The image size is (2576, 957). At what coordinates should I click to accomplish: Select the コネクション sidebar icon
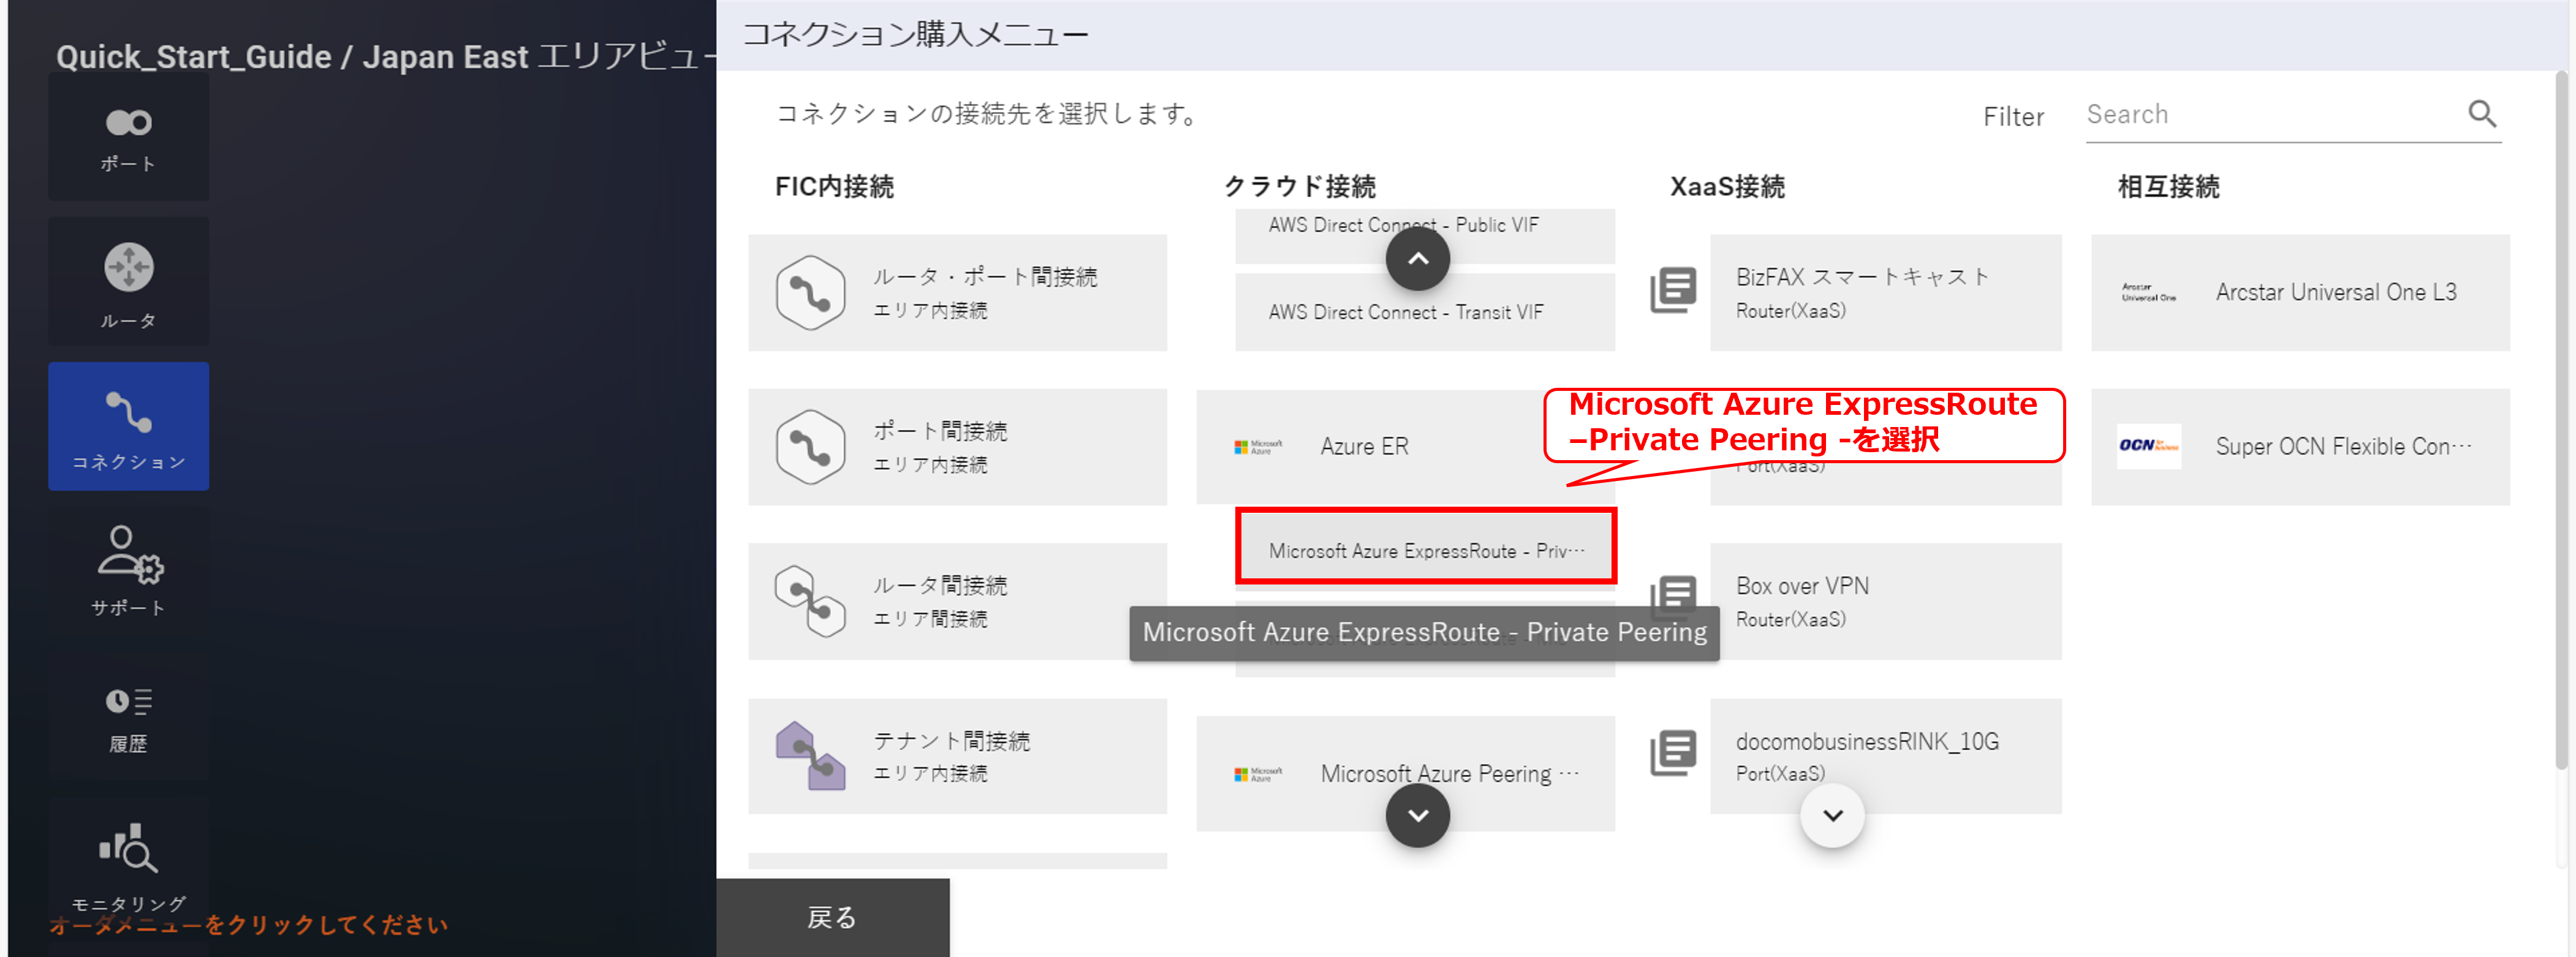point(128,427)
